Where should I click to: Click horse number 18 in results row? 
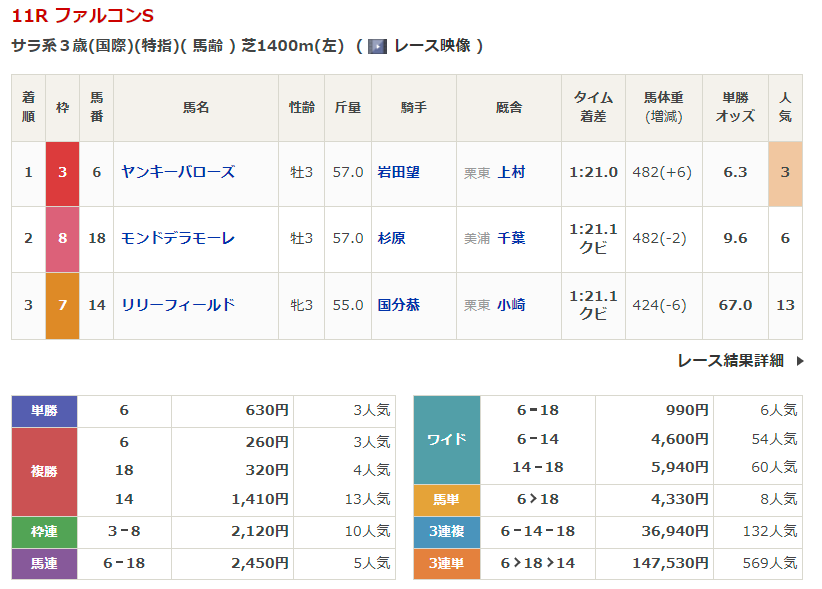point(97,238)
